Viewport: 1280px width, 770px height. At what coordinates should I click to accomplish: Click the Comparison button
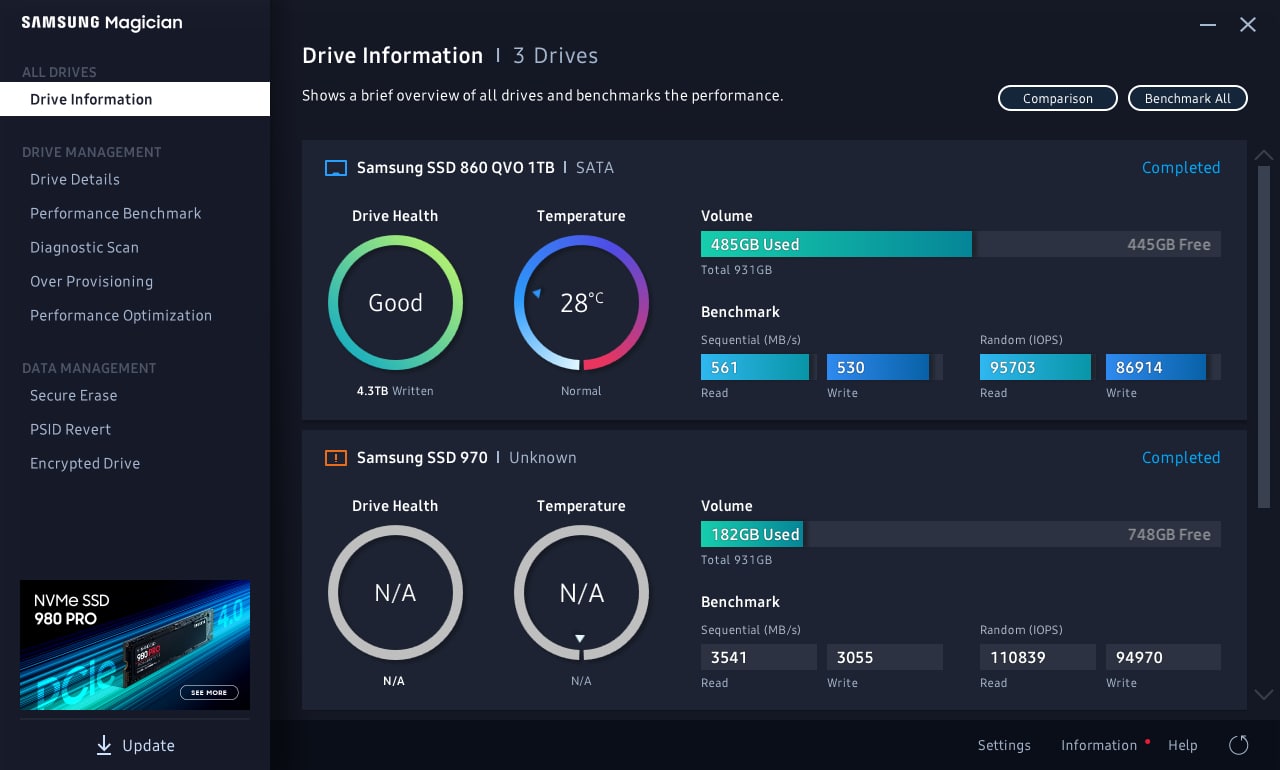[1058, 98]
